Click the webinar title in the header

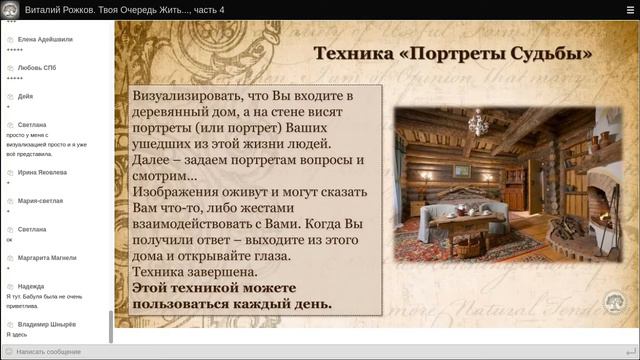(x=124, y=10)
